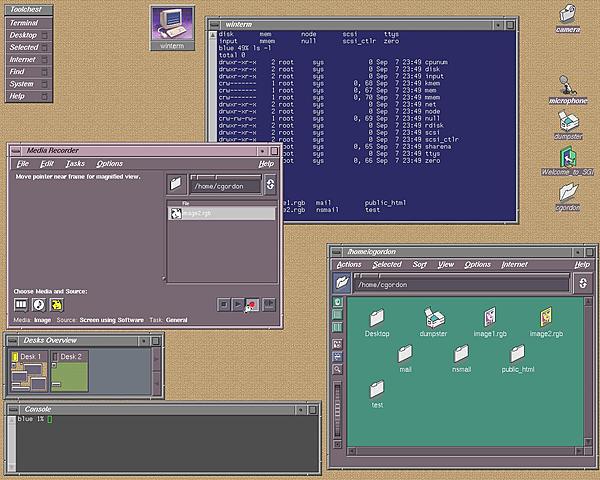Open Help menu in Media Recorder

pos(266,164)
